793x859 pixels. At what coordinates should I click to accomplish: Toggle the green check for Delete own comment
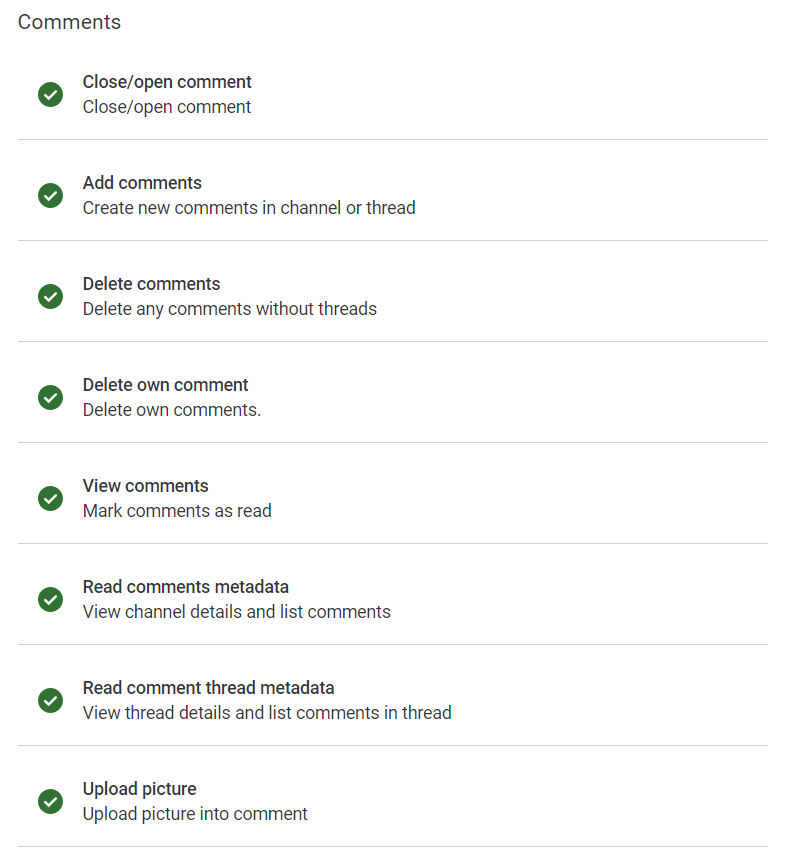50,398
